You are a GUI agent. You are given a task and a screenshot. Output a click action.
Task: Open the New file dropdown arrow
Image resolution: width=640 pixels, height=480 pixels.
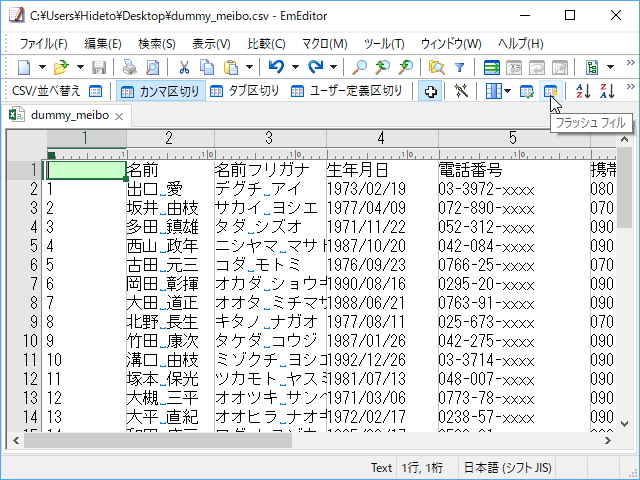(x=42, y=67)
